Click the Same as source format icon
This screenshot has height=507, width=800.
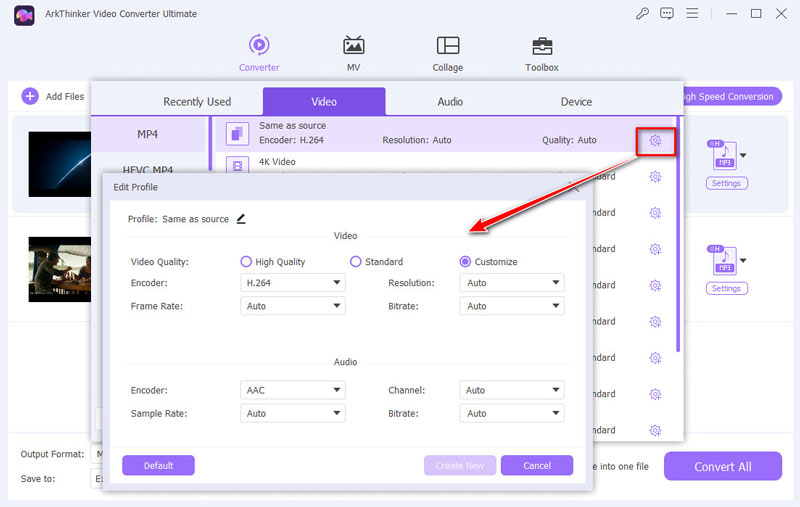[237, 134]
